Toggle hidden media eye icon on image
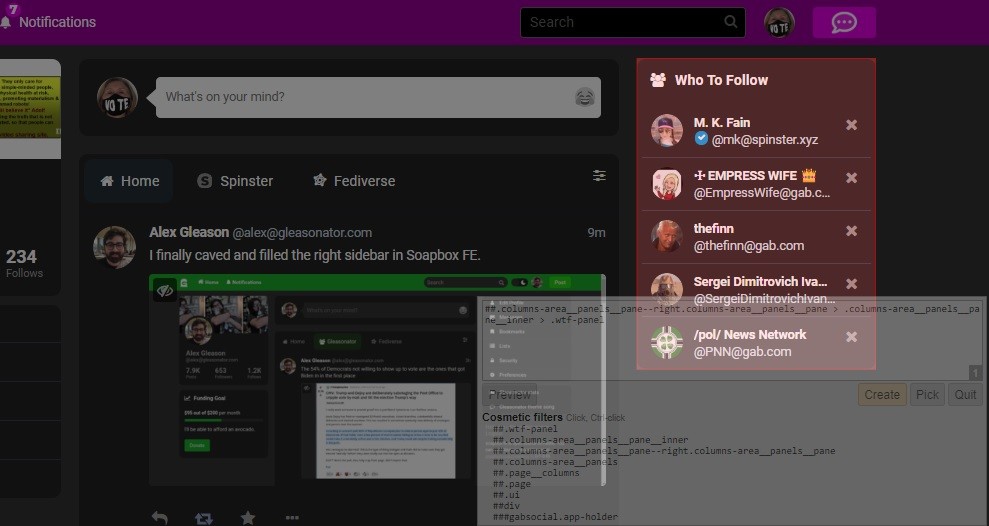989x526 pixels. pyautogui.click(x=165, y=290)
